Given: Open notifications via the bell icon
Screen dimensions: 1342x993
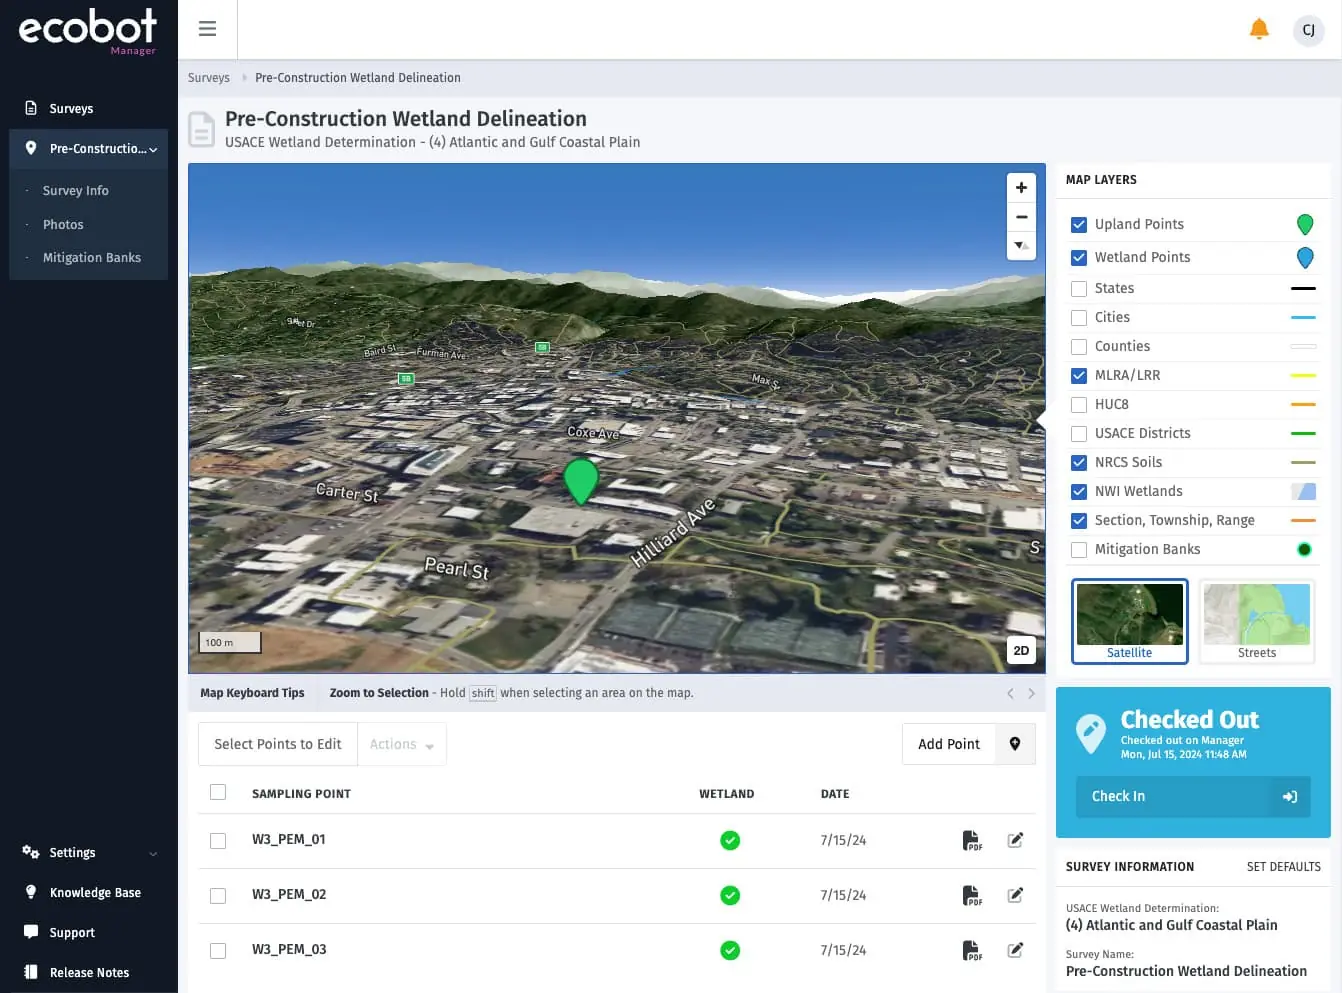Looking at the screenshot, I should [x=1259, y=29].
